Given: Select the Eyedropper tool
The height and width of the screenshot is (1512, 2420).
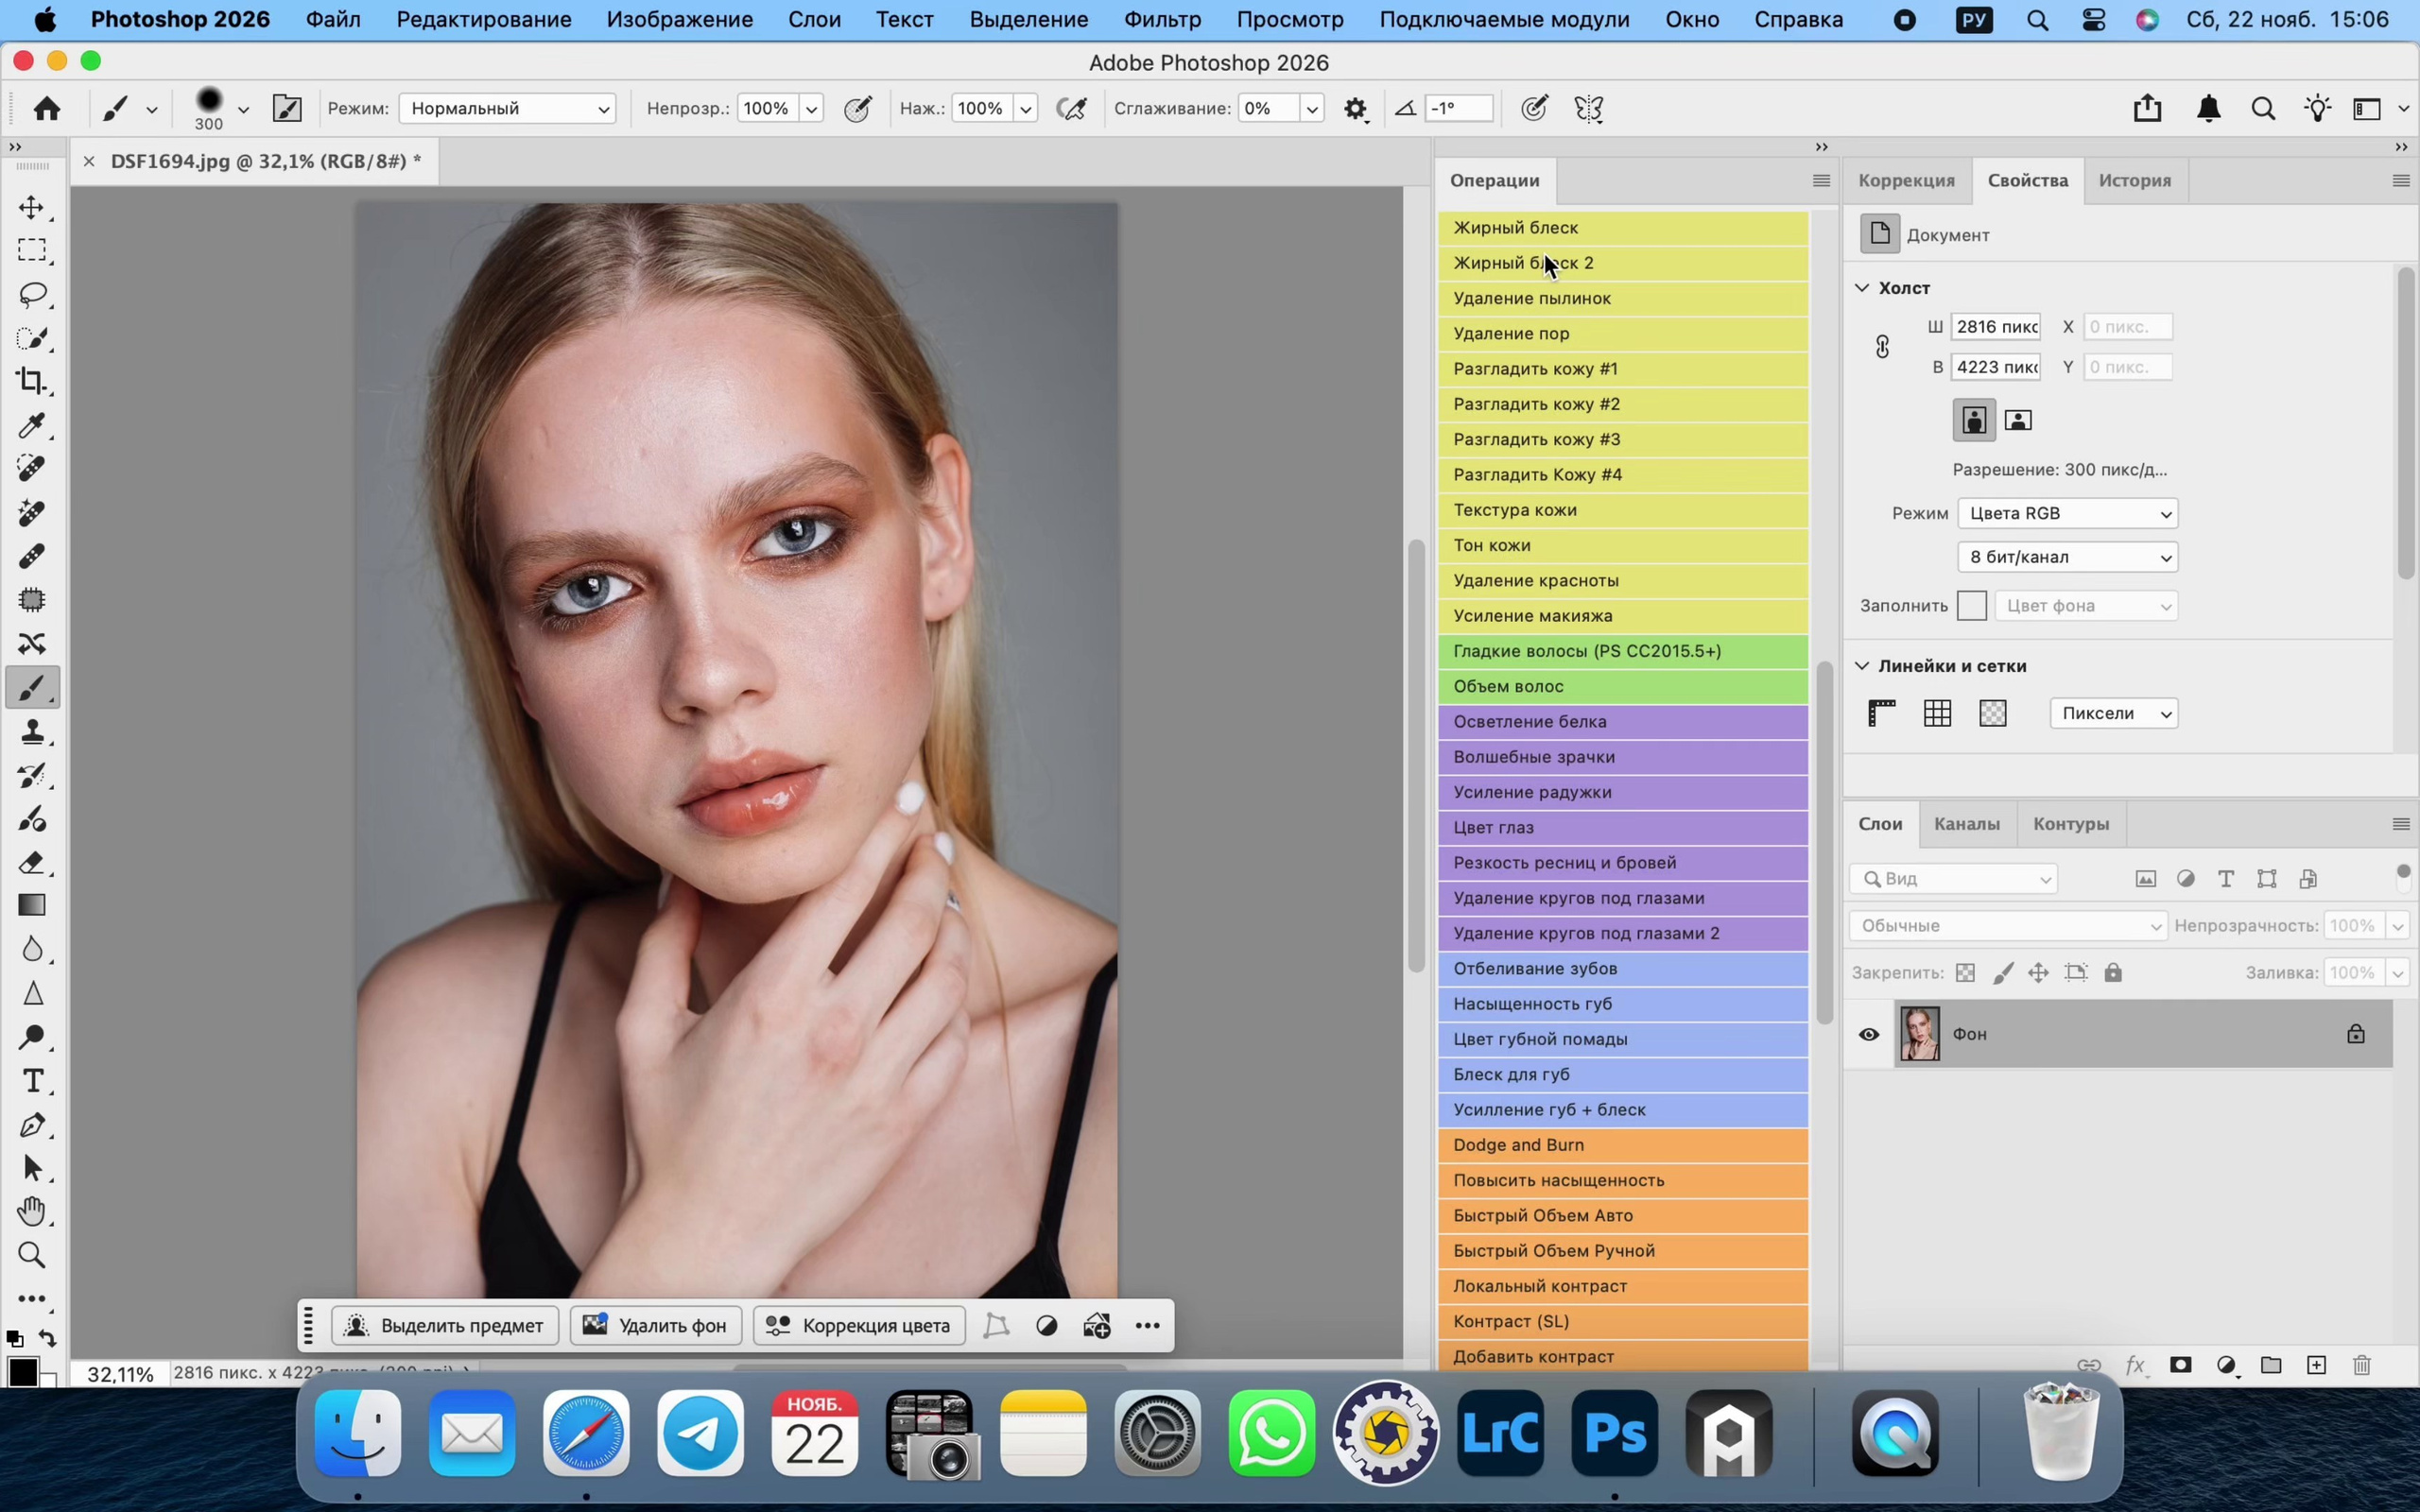Looking at the screenshot, I should [32, 425].
